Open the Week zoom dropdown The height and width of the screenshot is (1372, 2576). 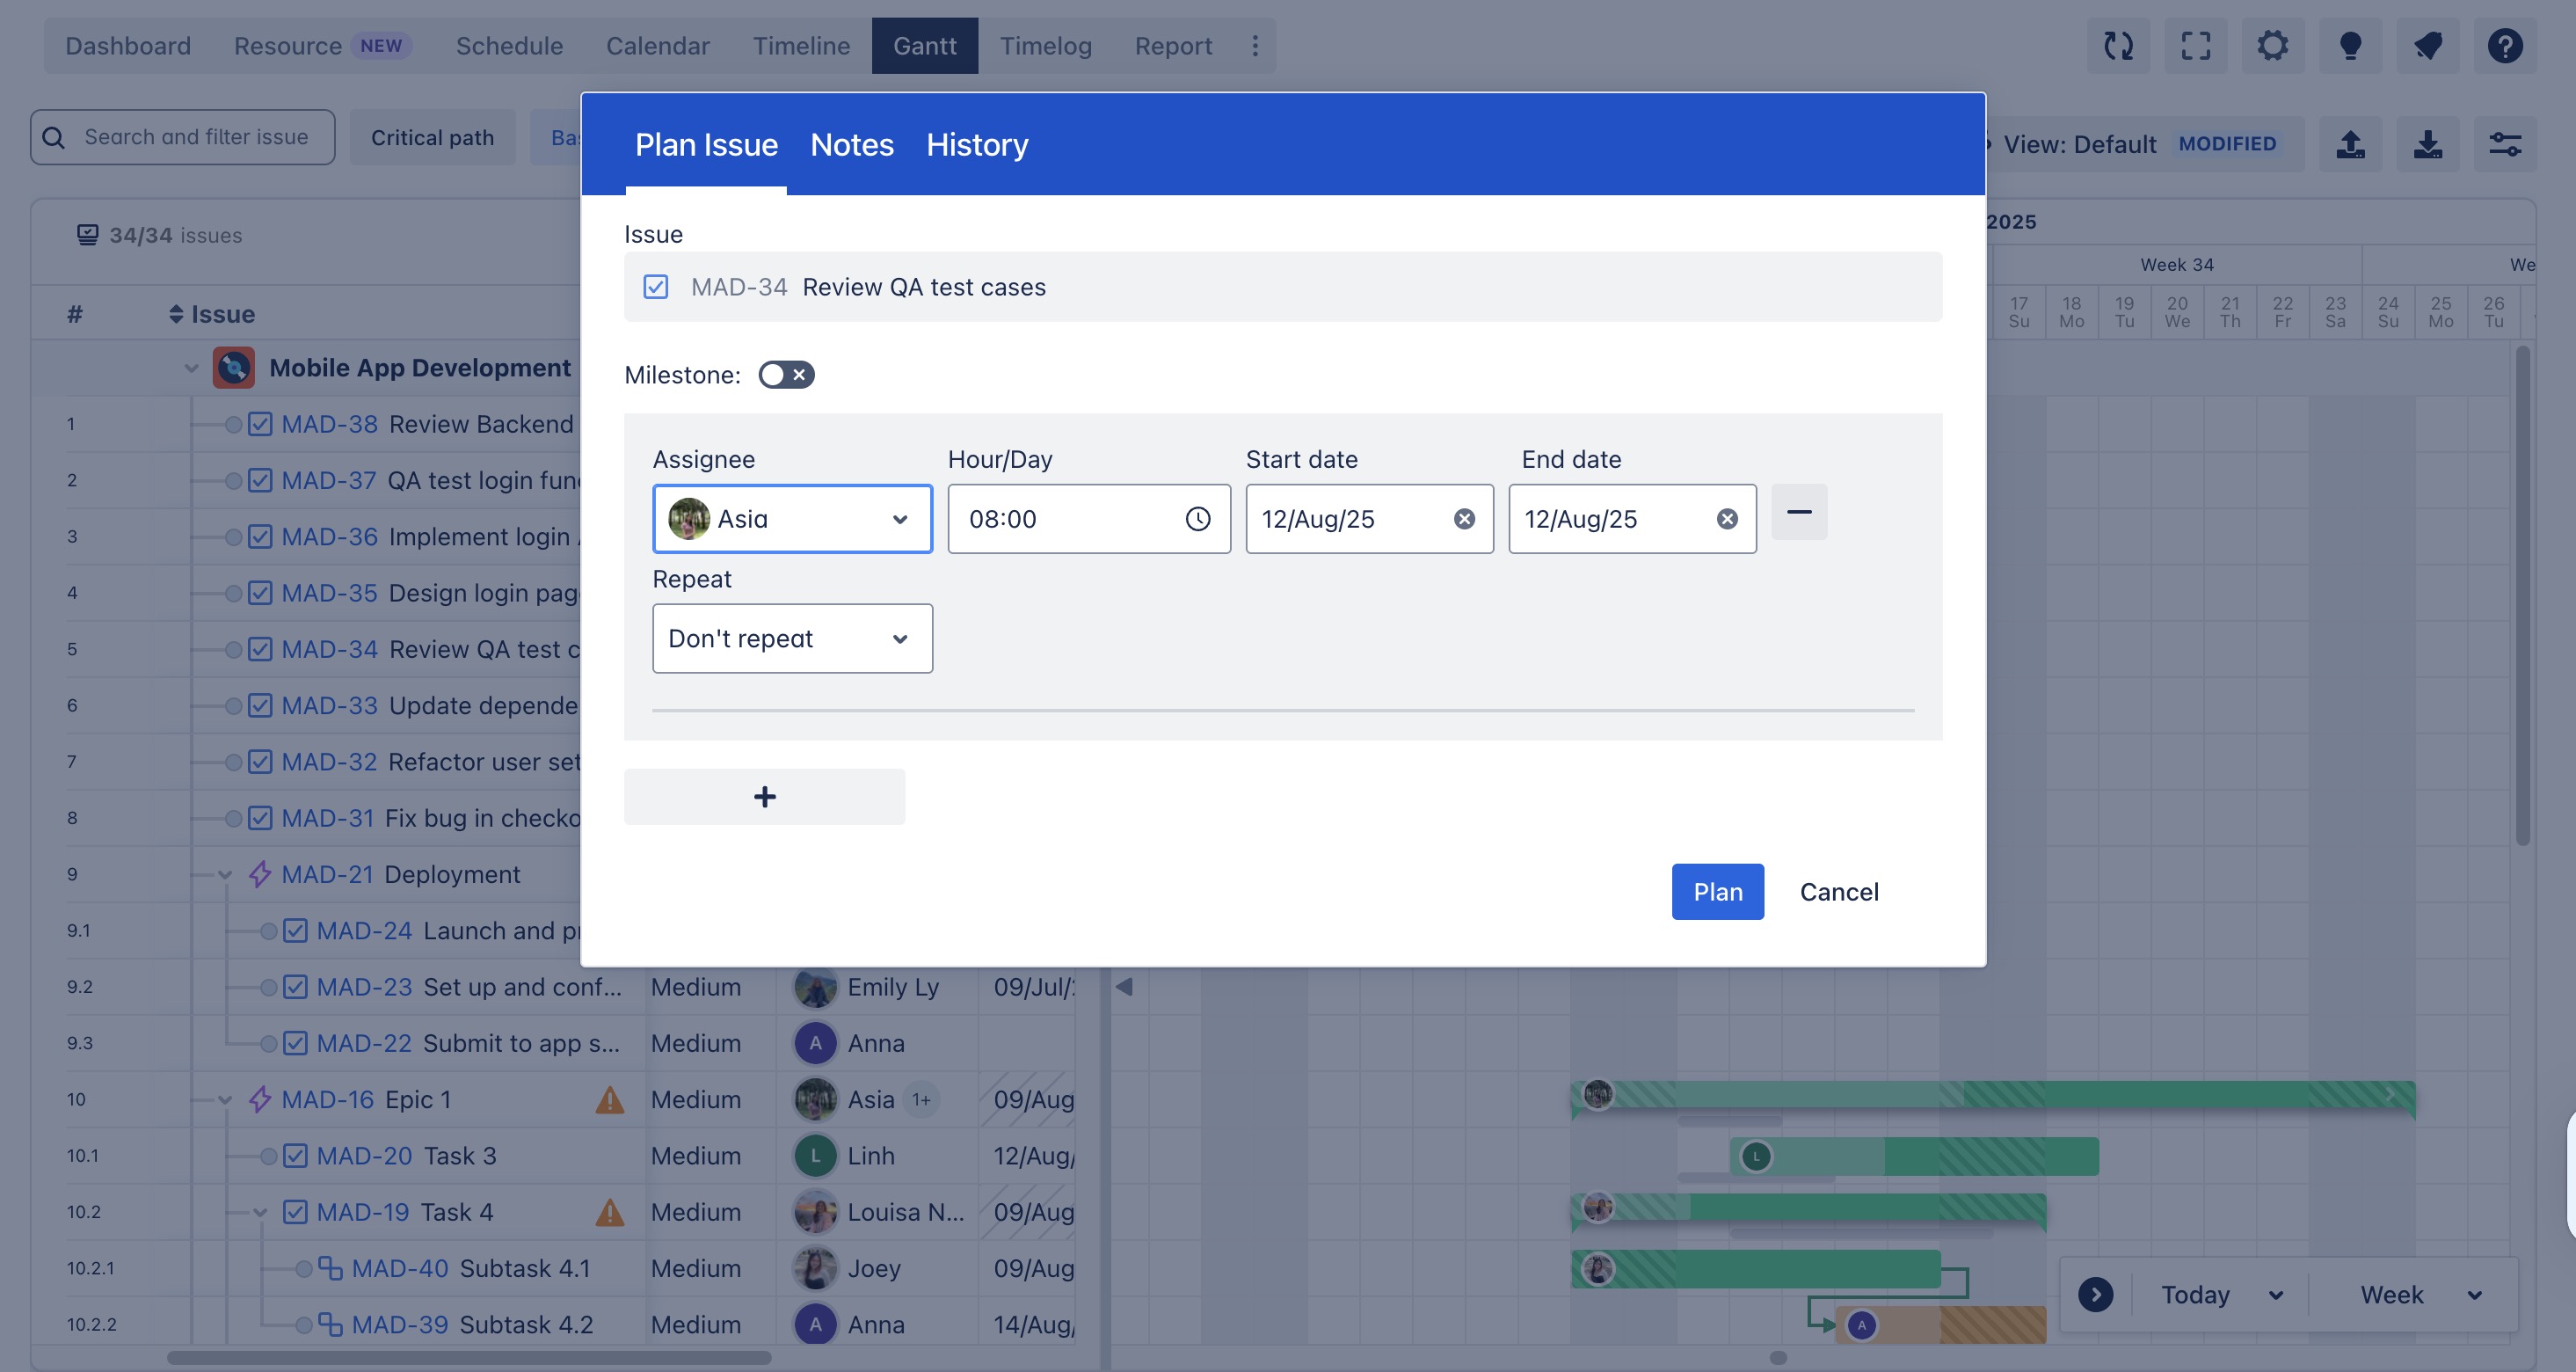click(2420, 1295)
